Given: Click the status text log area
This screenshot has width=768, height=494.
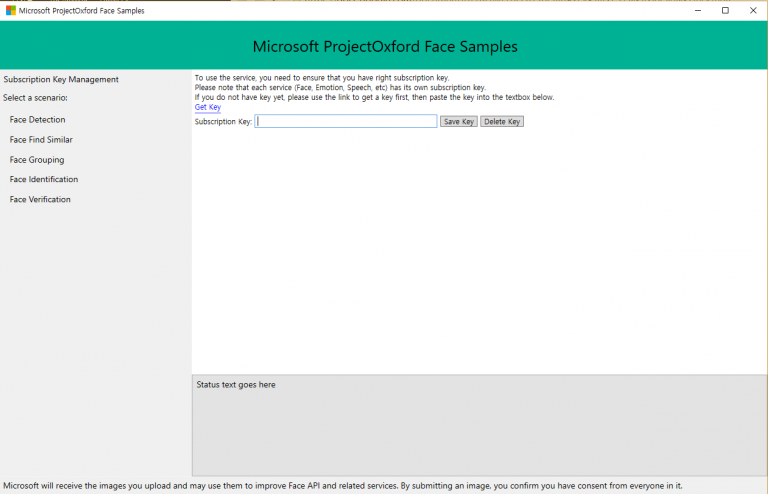Looking at the screenshot, I should click(478, 425).
